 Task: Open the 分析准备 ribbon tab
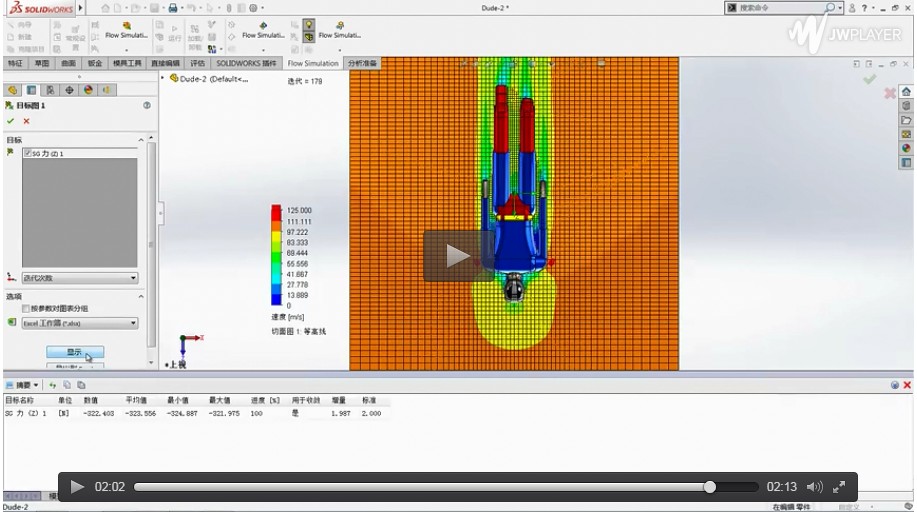pyautogui.click(x=362, y=63)
